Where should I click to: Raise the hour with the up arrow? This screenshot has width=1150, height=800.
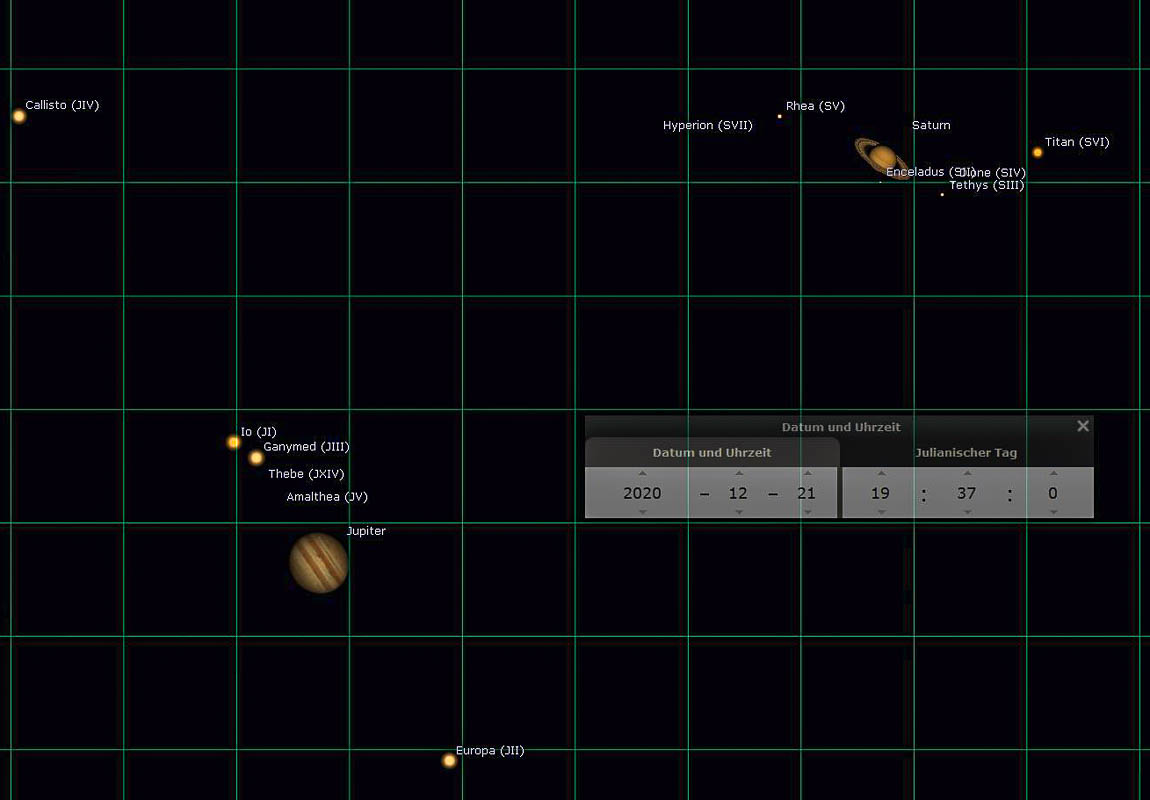click(x=881, y=474)
